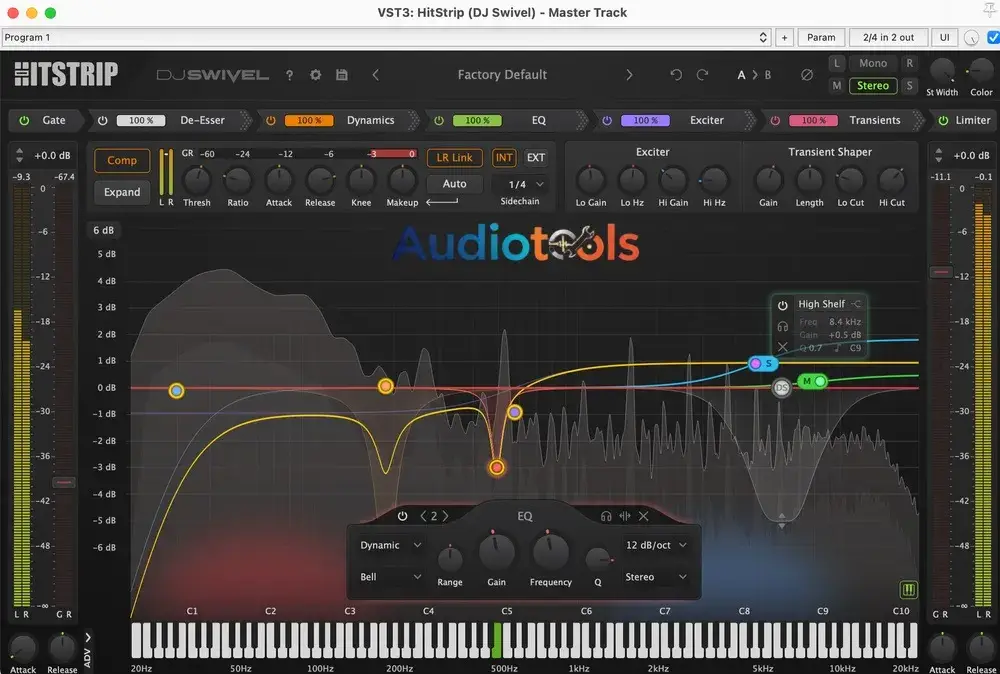Open the HitStrip settings gear
Screen dimensions: 1000x674
[x=316, y=75]
